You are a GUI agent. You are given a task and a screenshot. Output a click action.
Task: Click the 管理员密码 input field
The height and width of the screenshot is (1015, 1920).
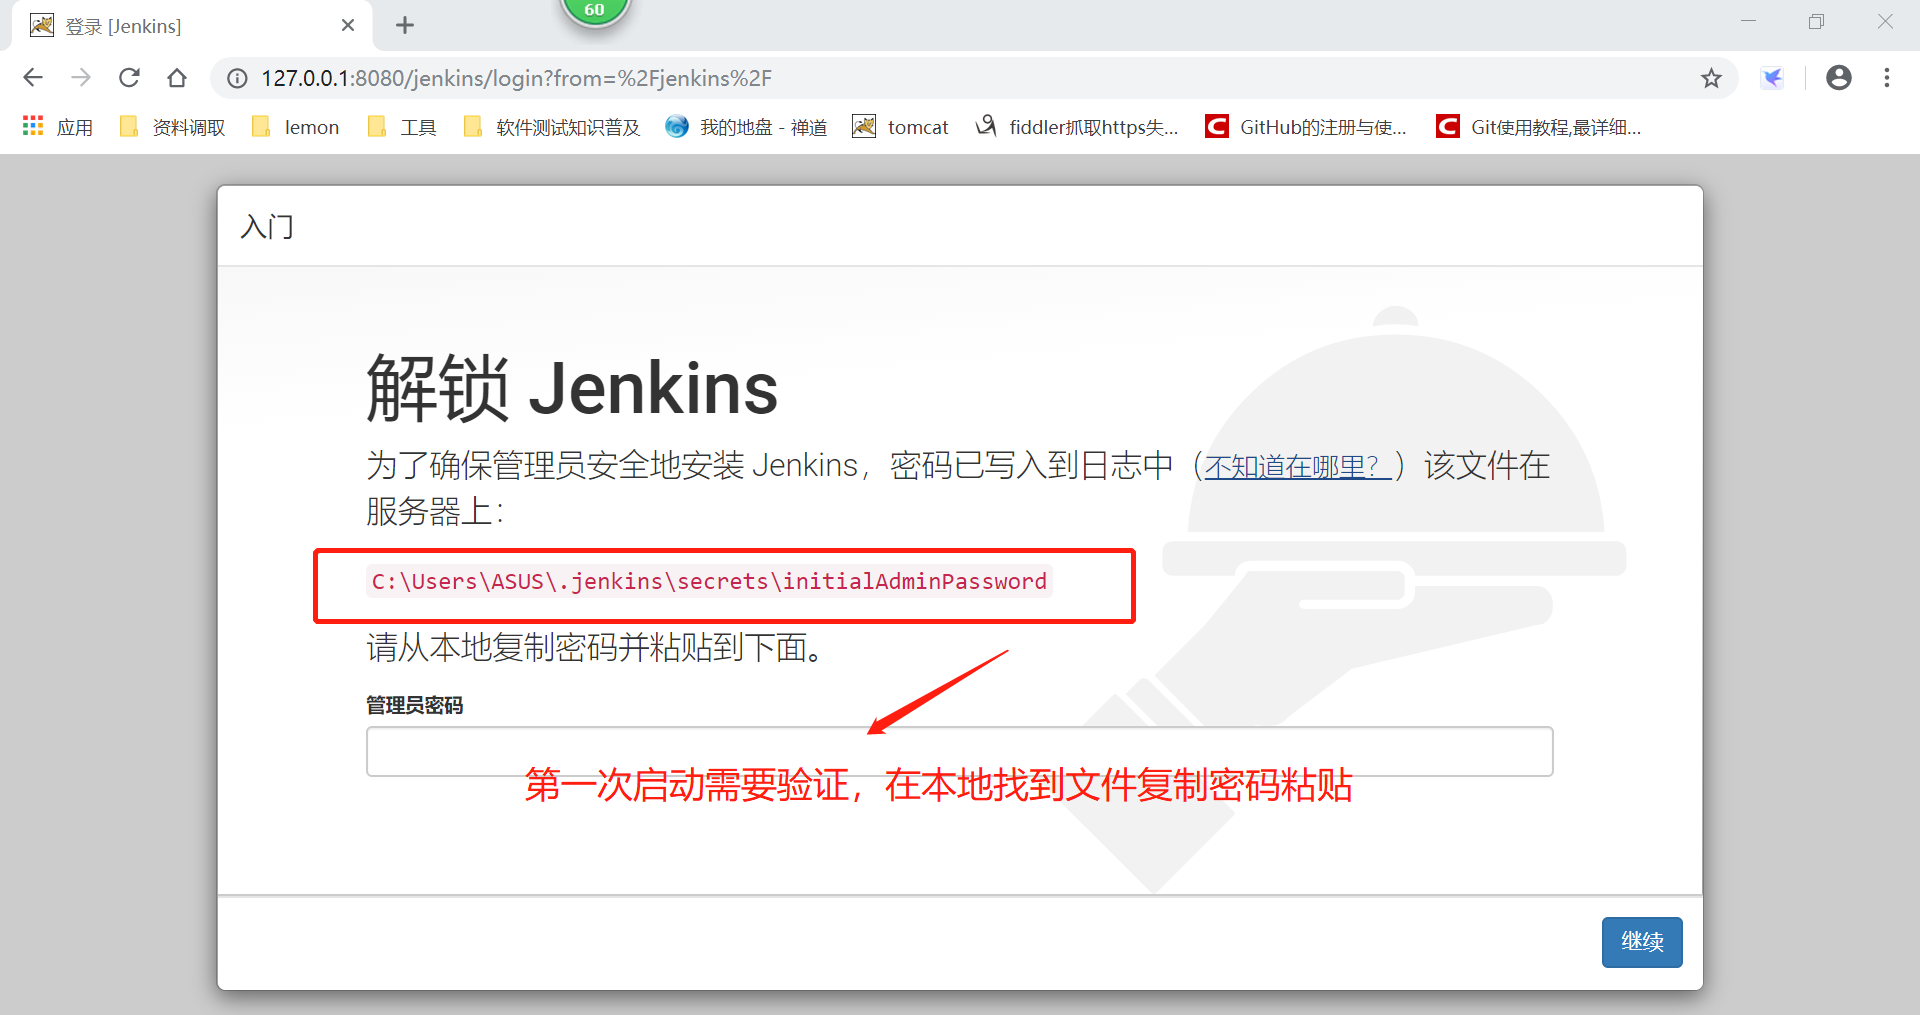[959, 750]
